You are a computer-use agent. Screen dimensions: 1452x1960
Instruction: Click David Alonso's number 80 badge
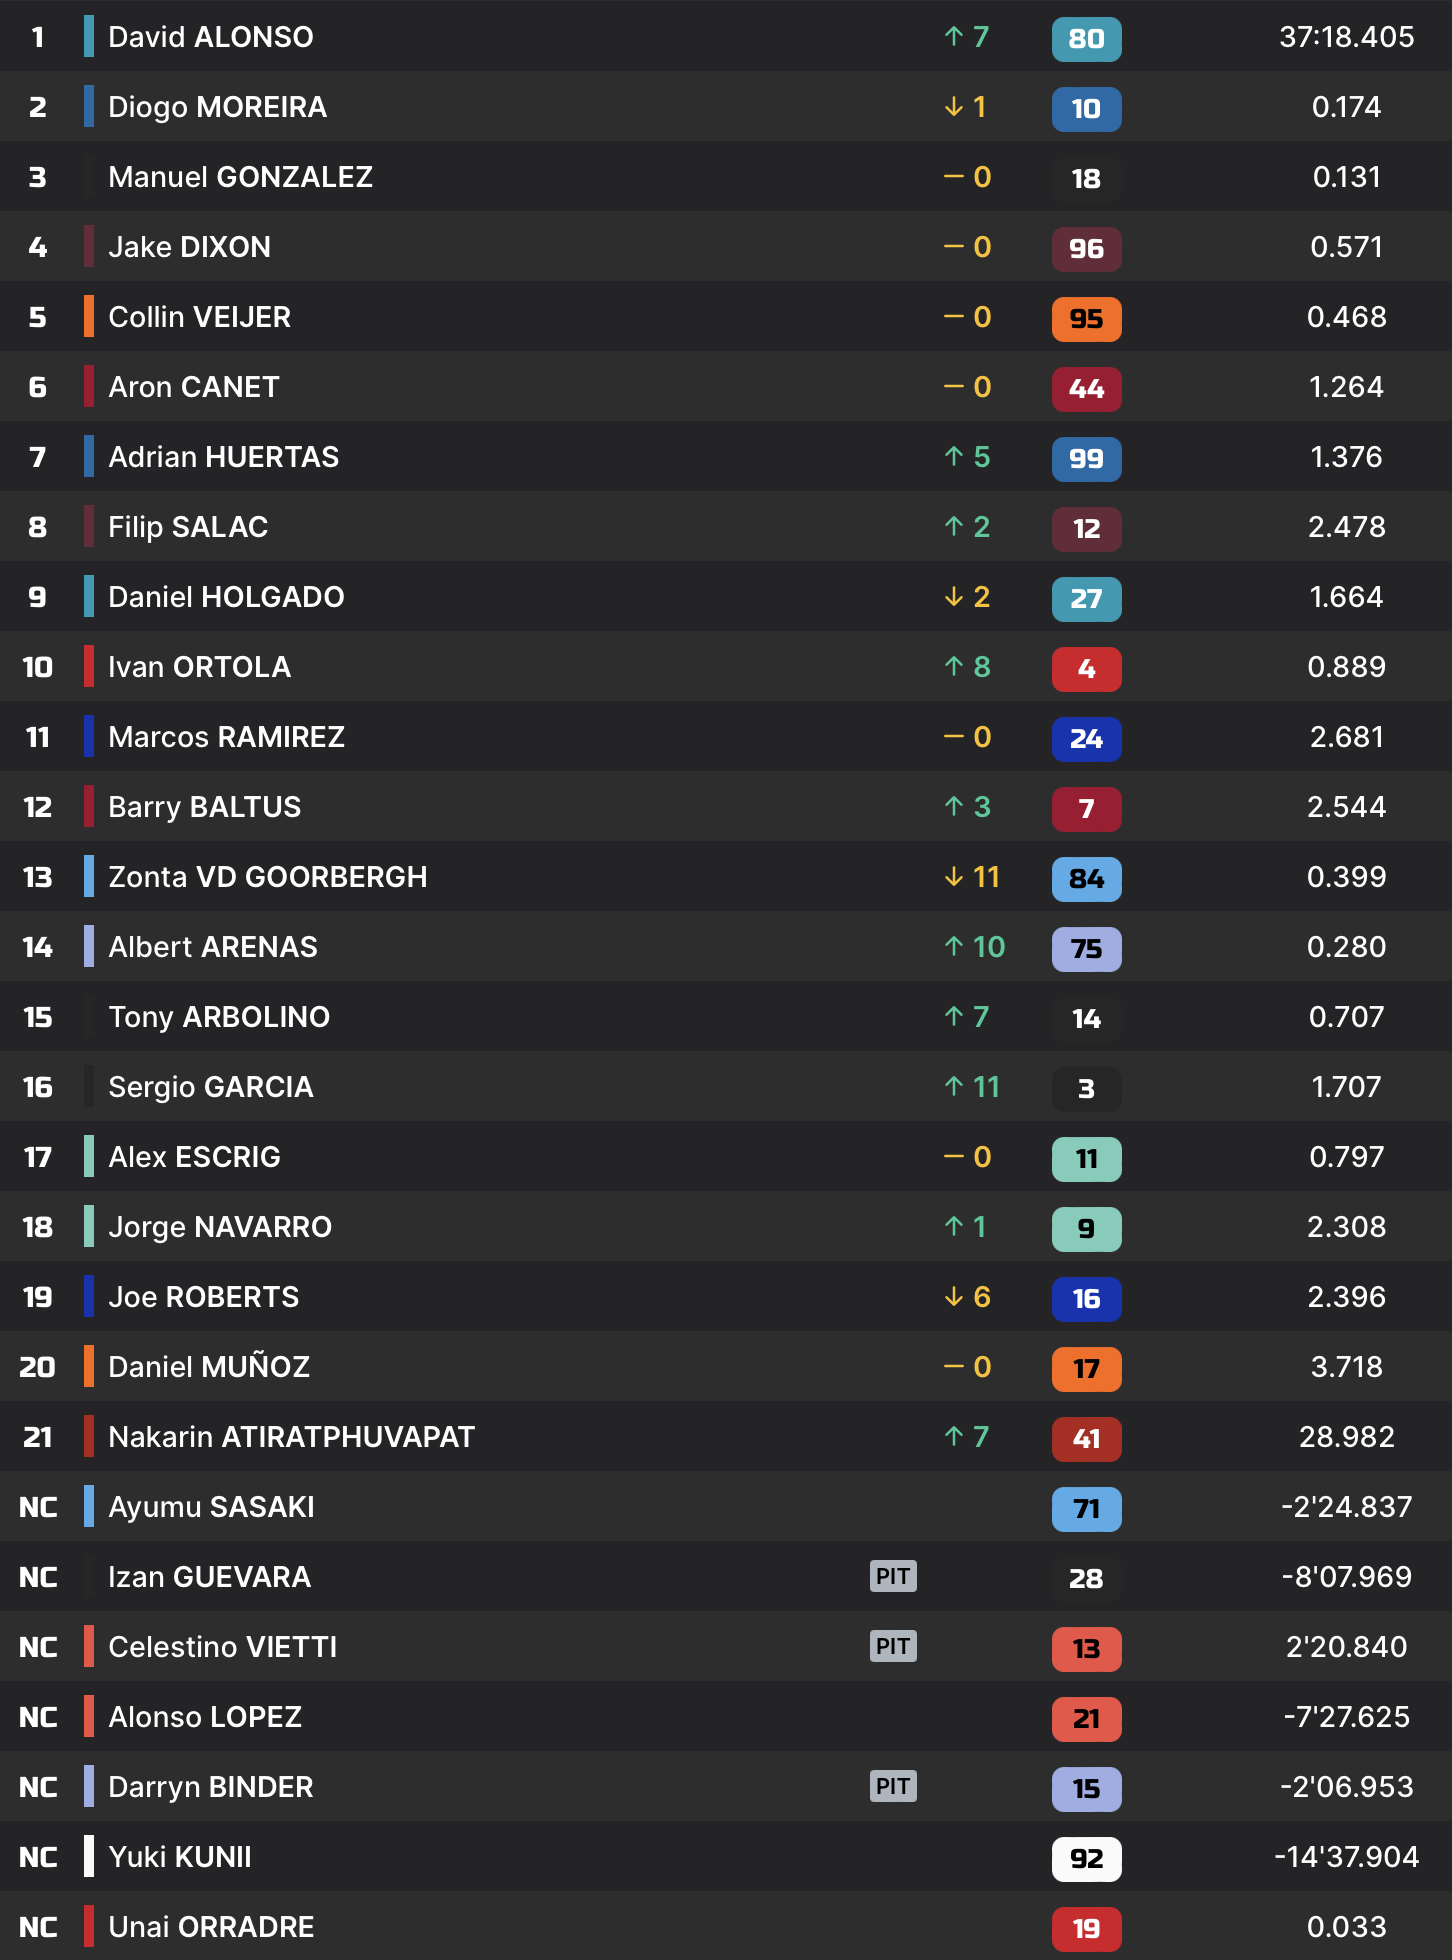click(x=1086, y=39)
